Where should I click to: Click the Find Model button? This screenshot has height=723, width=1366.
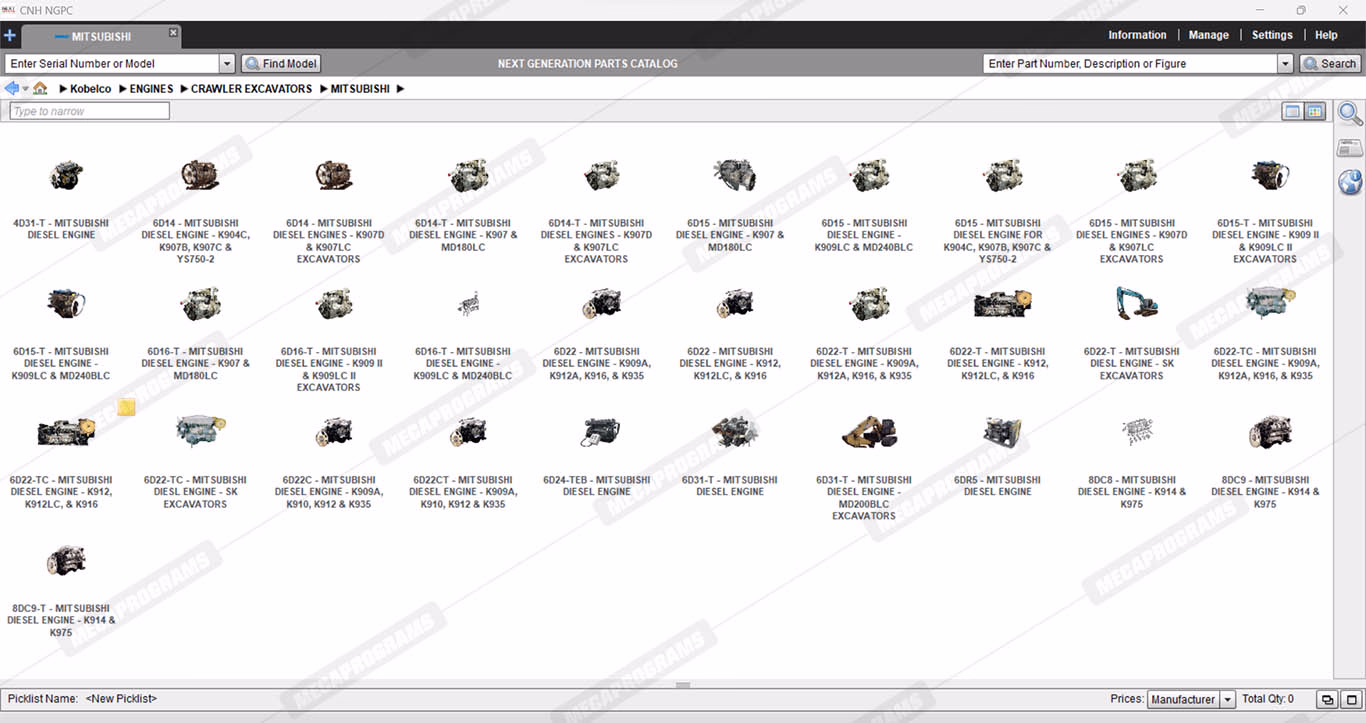click(x=281, y=64)
